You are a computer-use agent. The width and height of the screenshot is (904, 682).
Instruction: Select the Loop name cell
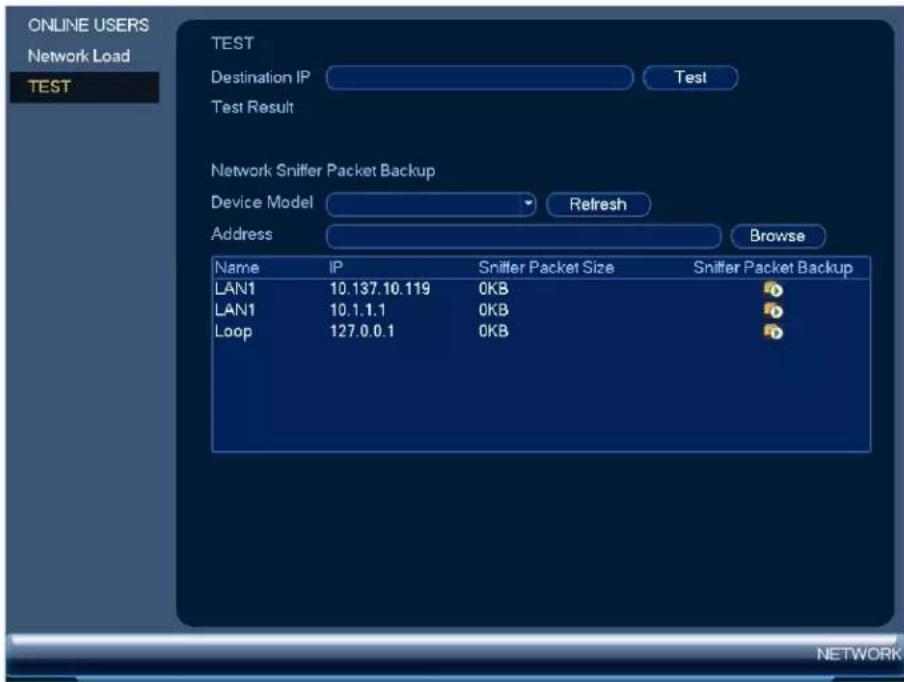[x=233, y=332]
